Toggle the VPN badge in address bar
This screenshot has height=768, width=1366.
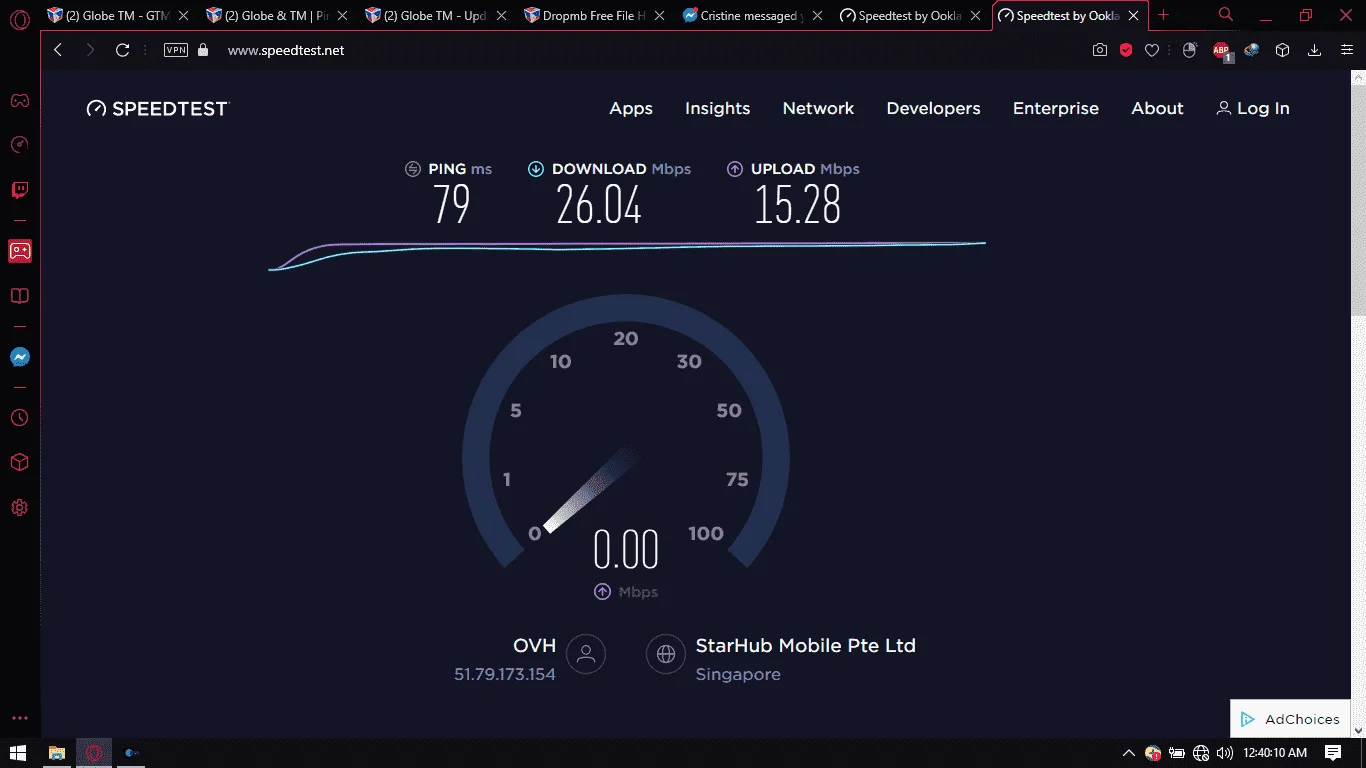(175, 50)
